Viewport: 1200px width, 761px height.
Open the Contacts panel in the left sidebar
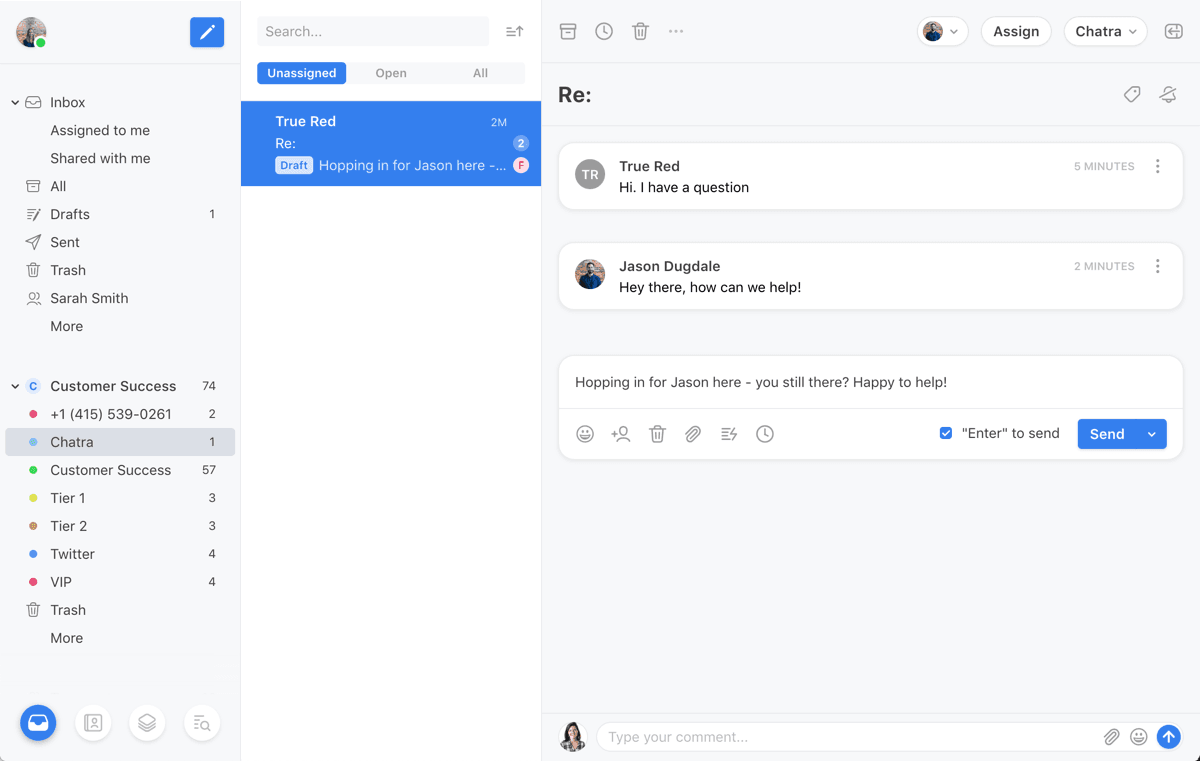(93, 722)
